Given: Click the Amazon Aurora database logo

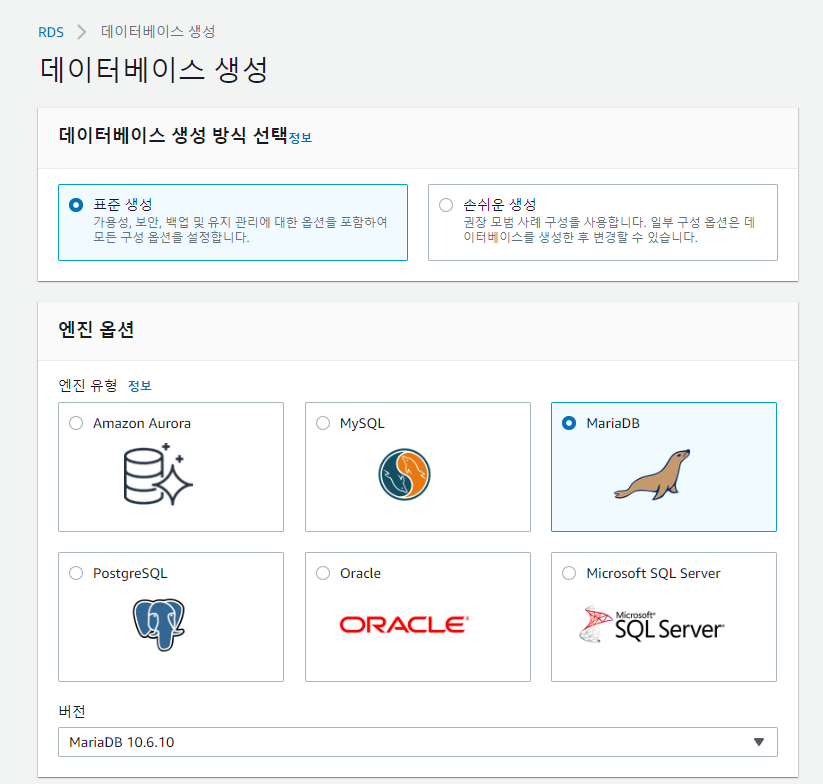Looking at the screenshot, I should click(x=158, y=474).
